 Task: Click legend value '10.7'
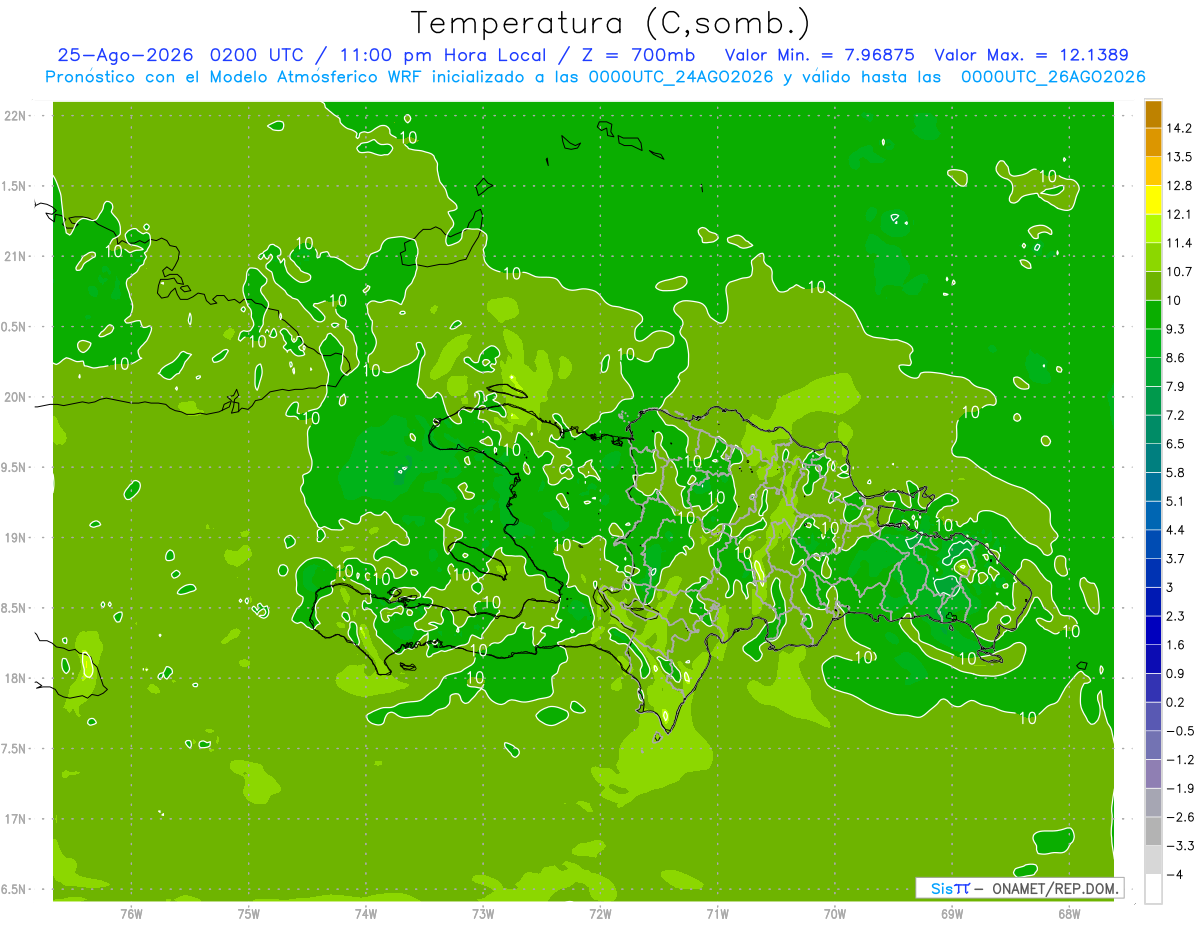pyautogui.click(x=1179, y=272)
